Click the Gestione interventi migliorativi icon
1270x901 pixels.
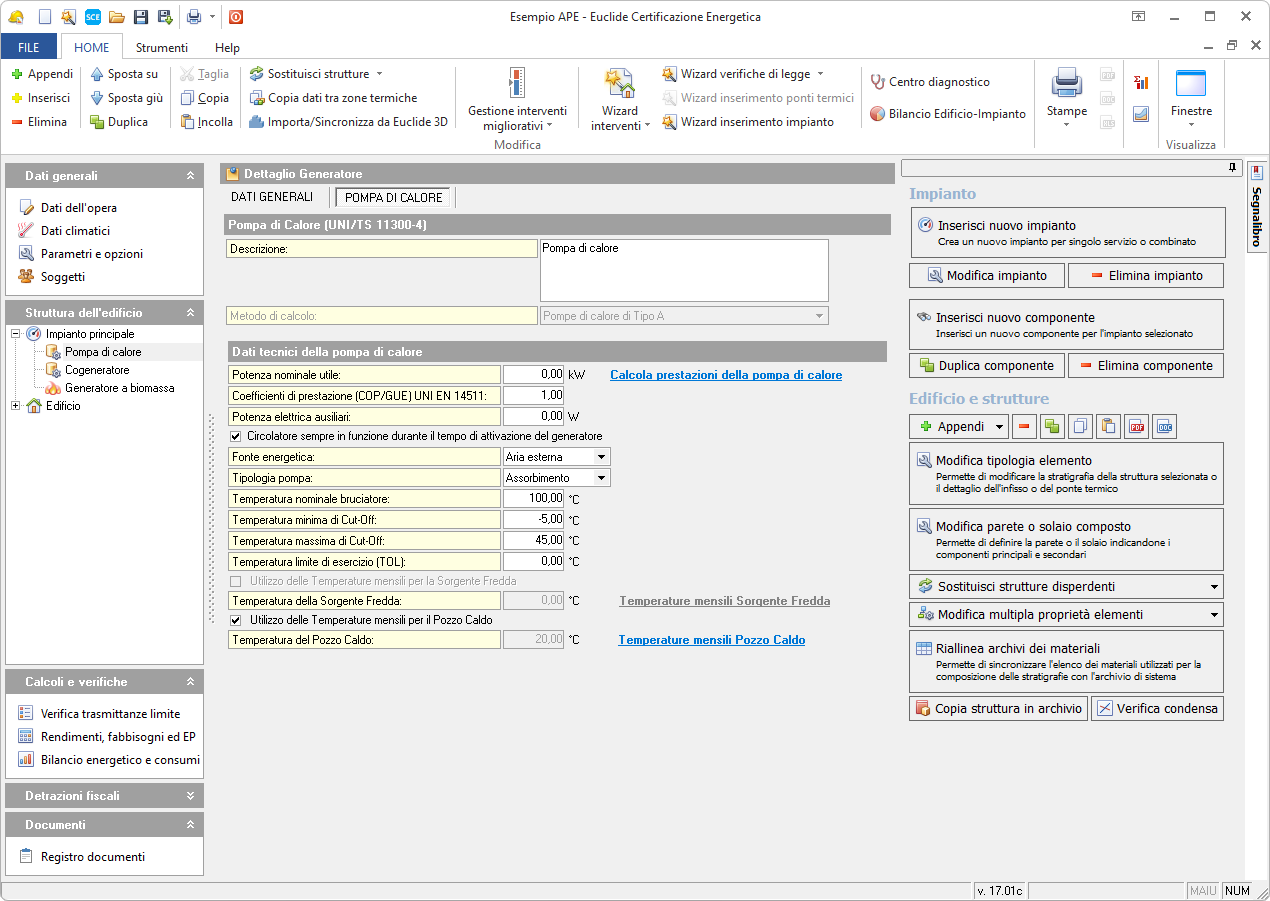click(x=516, y=84)
